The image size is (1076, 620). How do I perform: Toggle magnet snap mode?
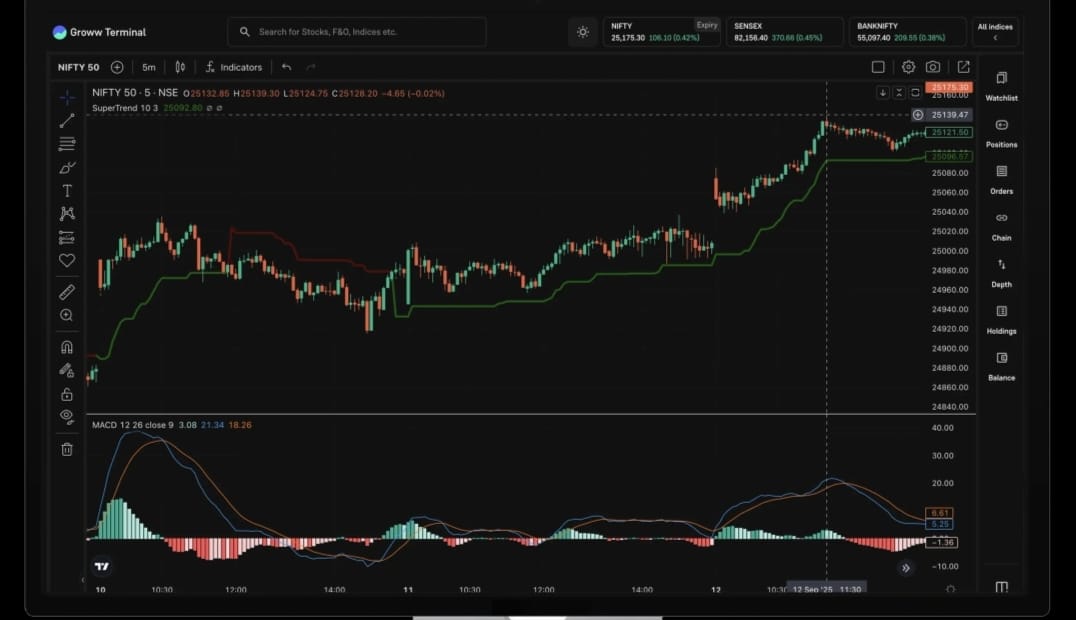(67, 347)
